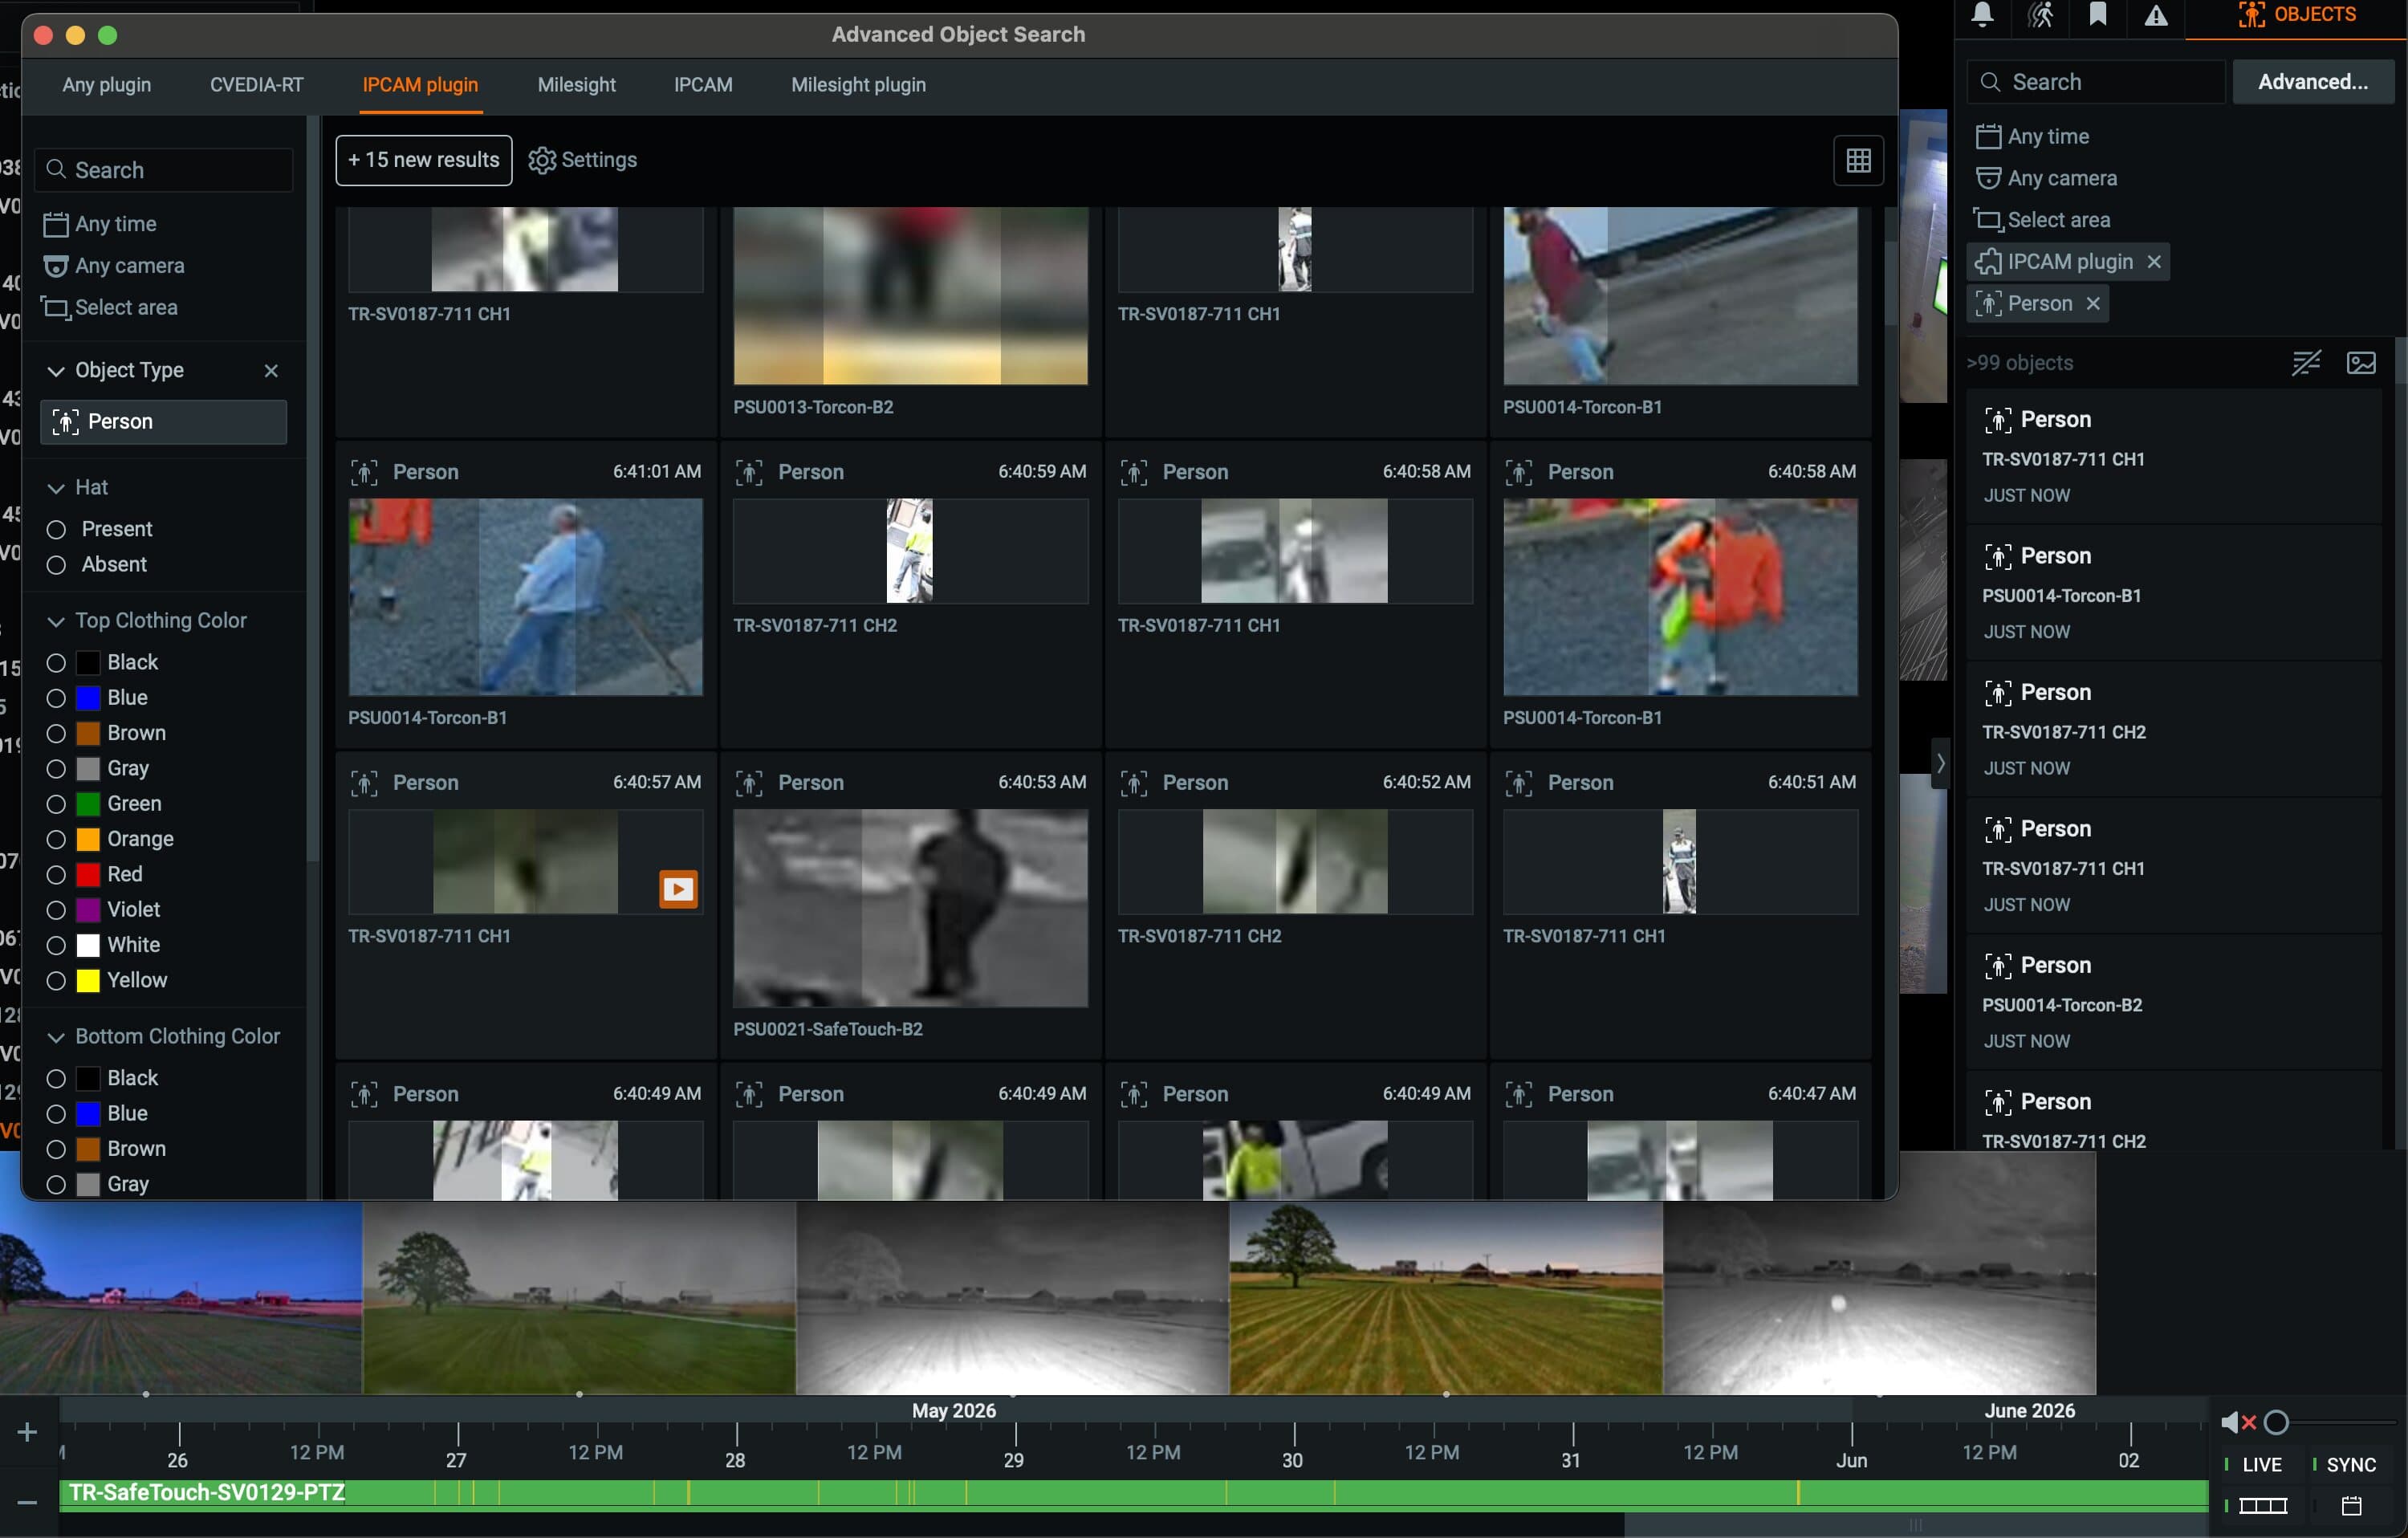Viewport: 2408px width, 1538px height.
Task: Collapse the Hat section
Action: [x=56, y=488]
